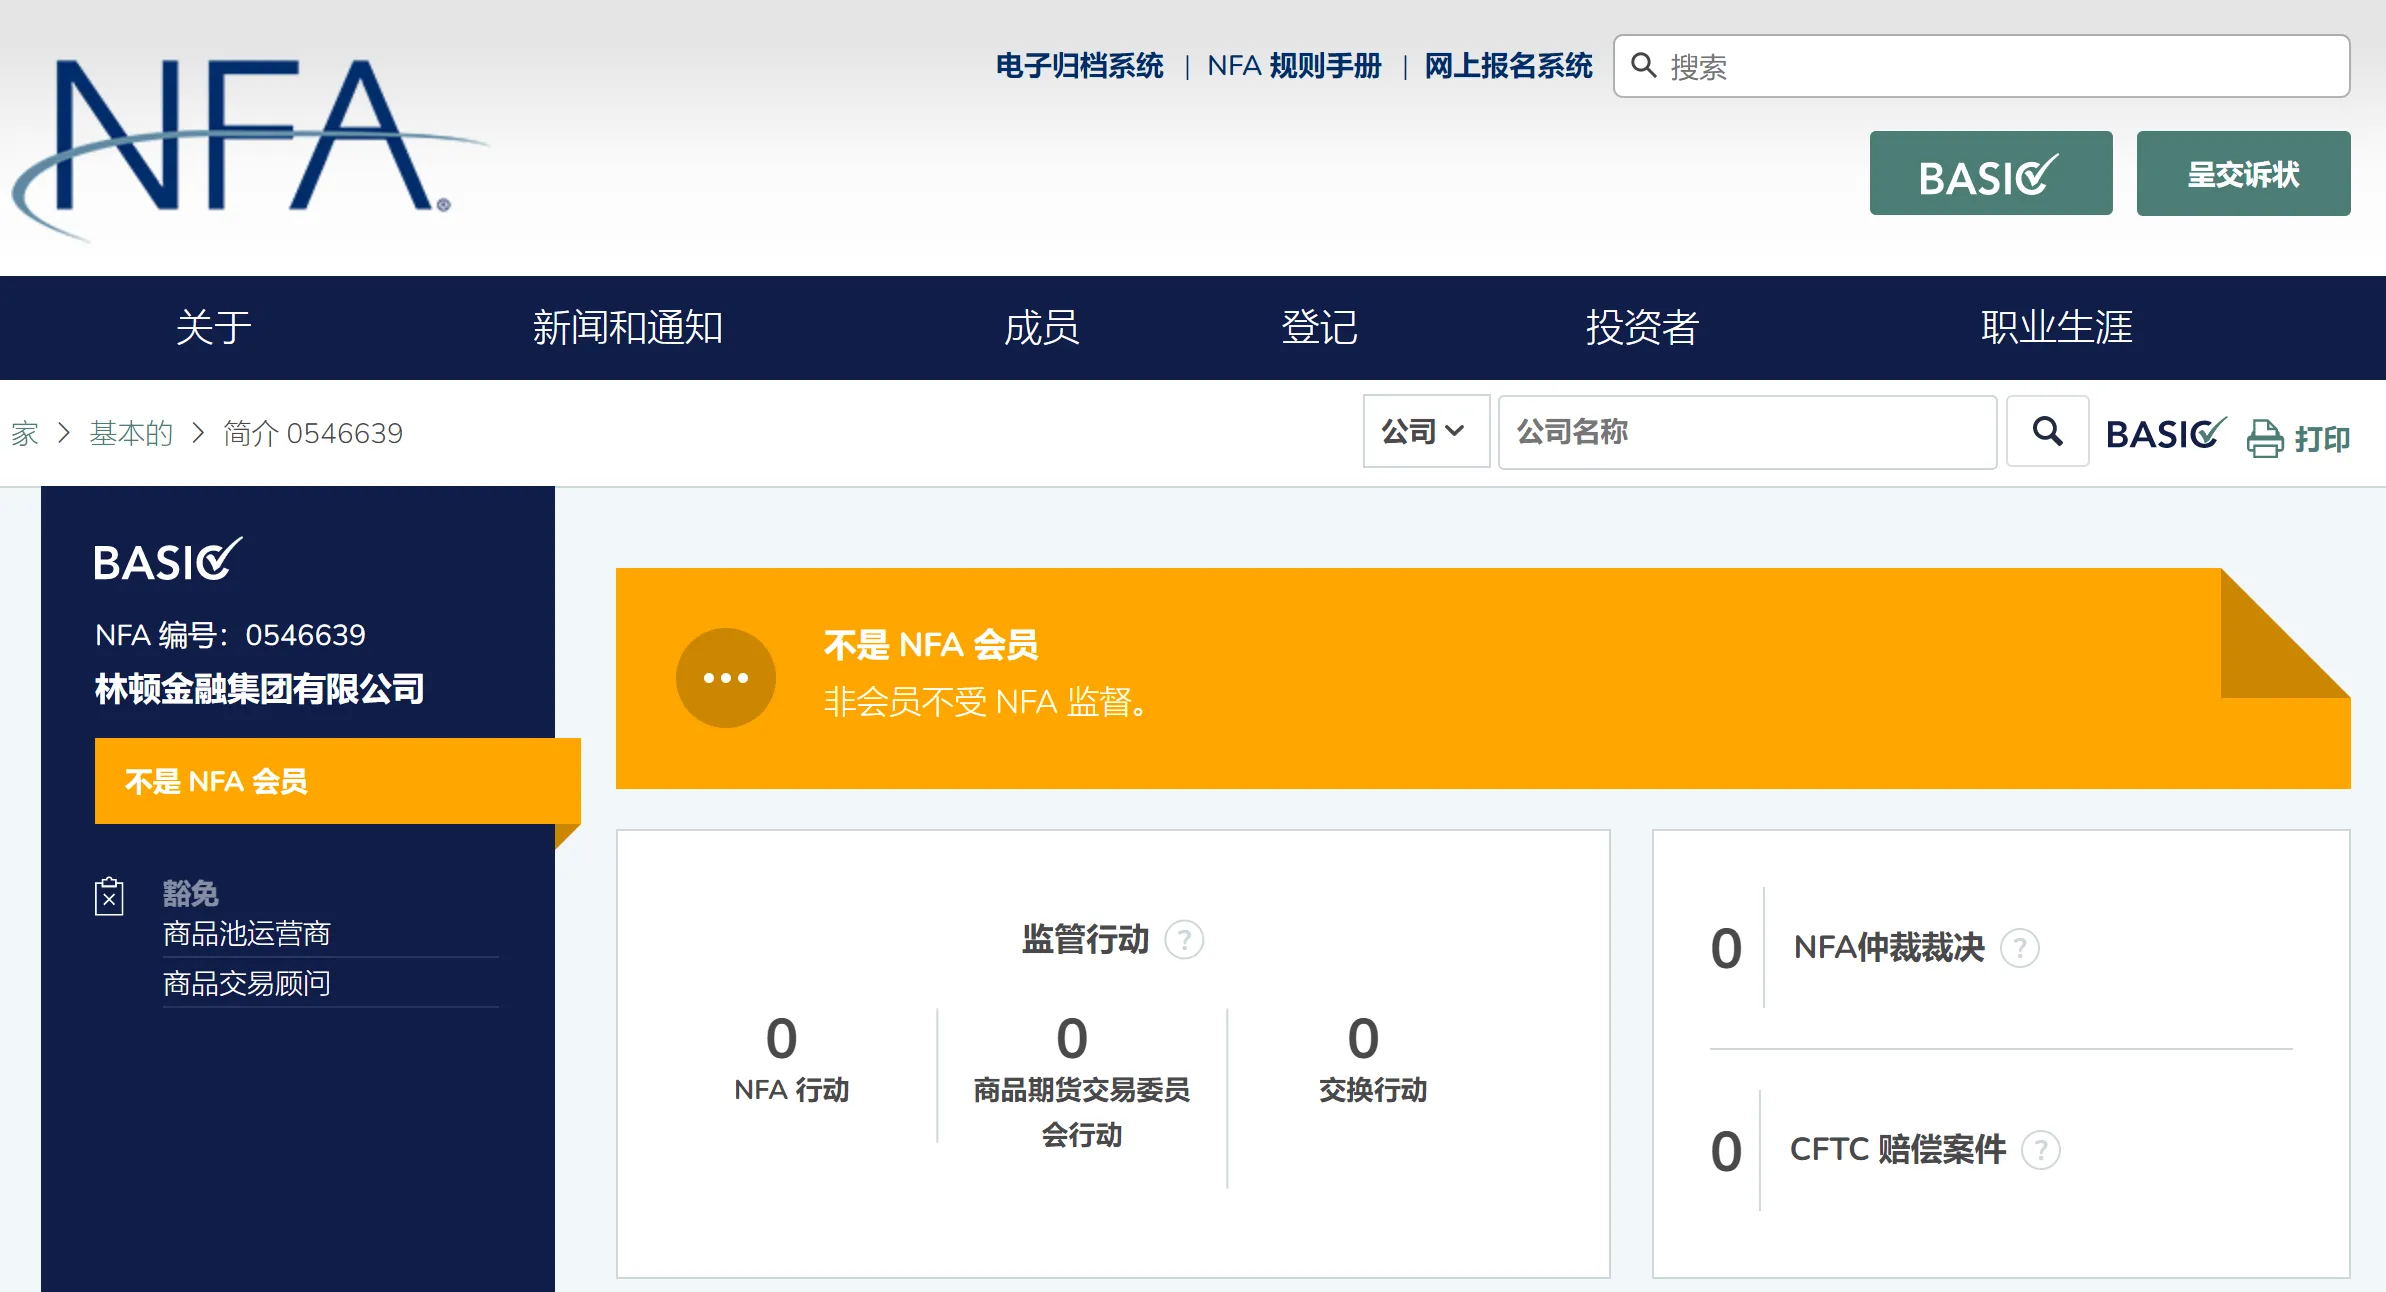The width and height of the screenshot is (2386, 1292).
Task: Click the 商品池运营商 sidebar link
Action: click(247, 933)
